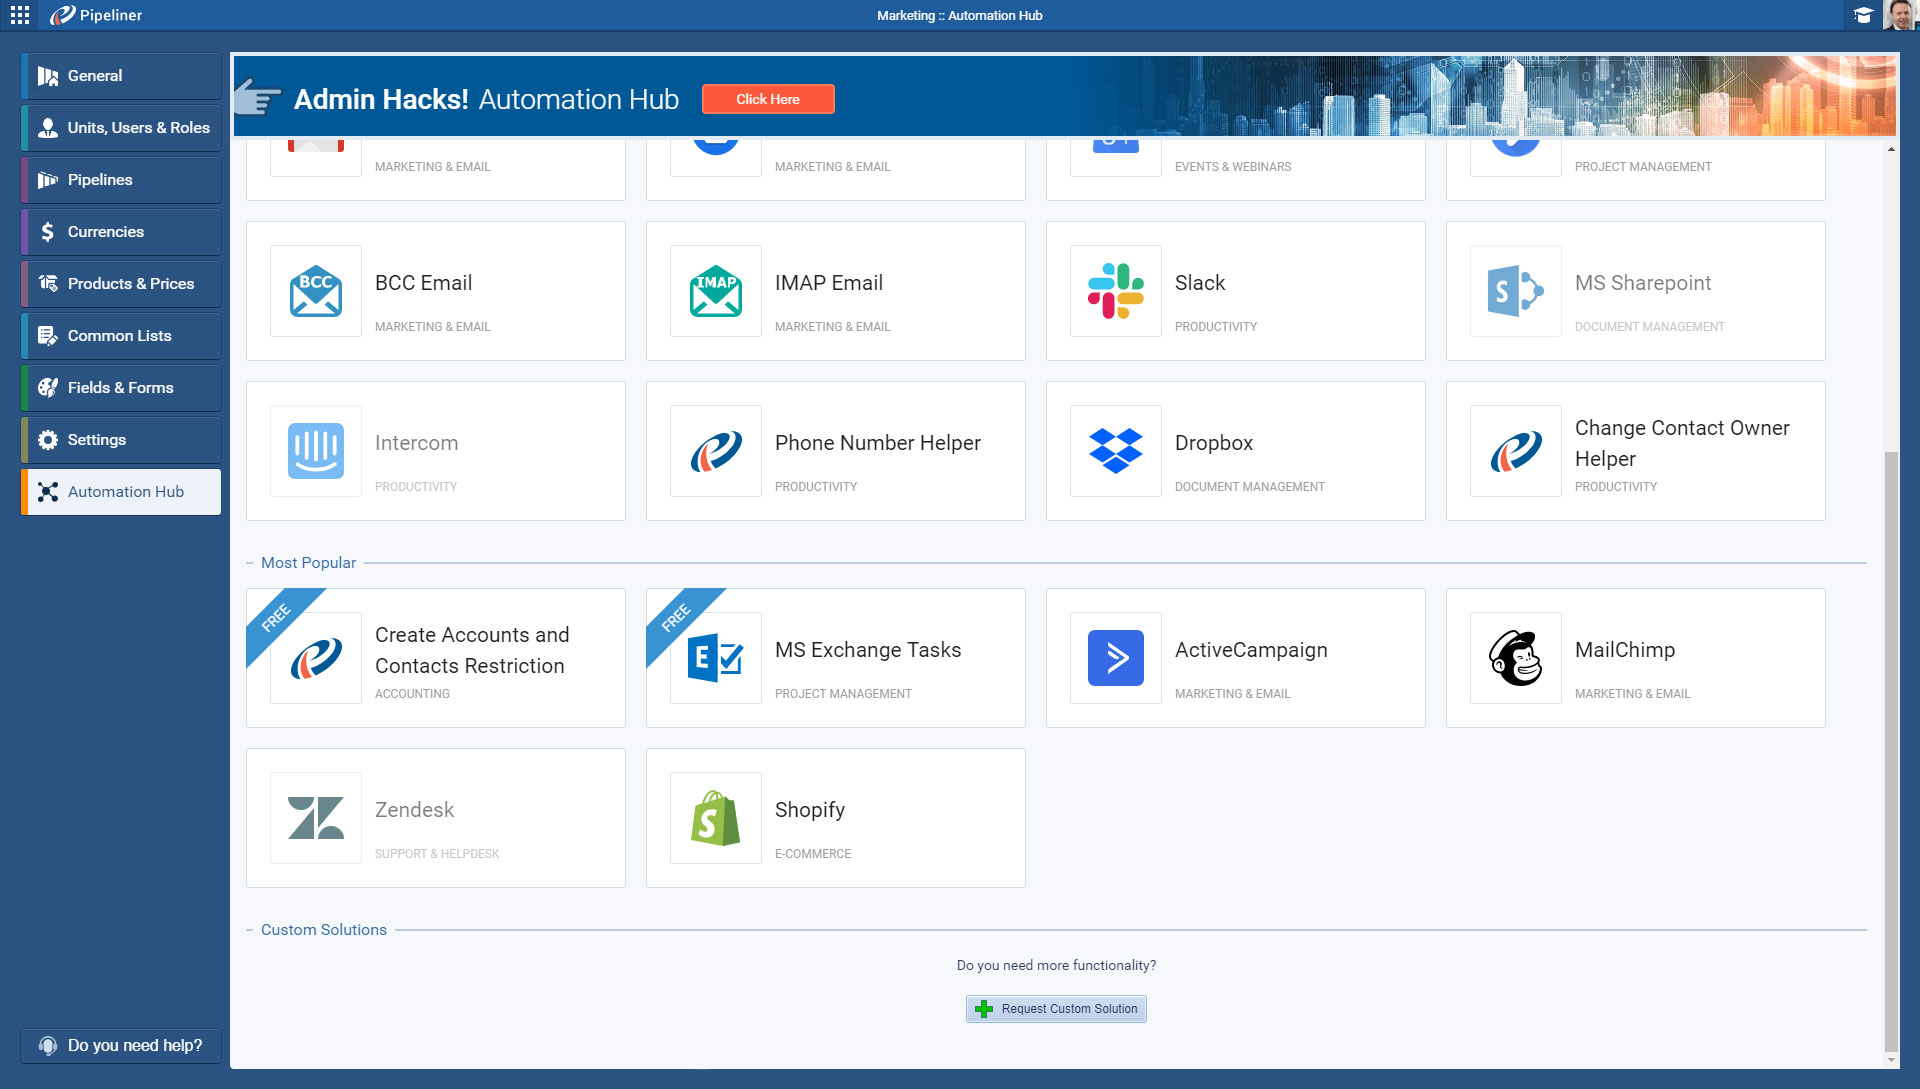Select the Shopify bag icon
This screenshot has height=1089, width=1920.
715,818
